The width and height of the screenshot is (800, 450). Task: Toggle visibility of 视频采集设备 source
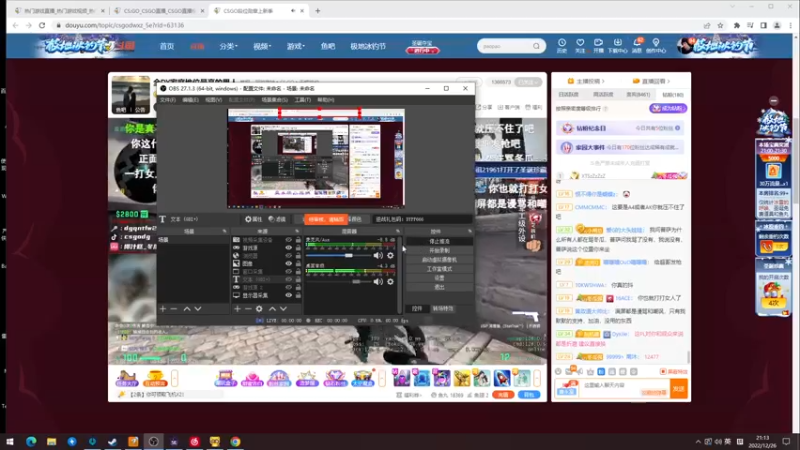pyautogui.click(x=289, y=240)
